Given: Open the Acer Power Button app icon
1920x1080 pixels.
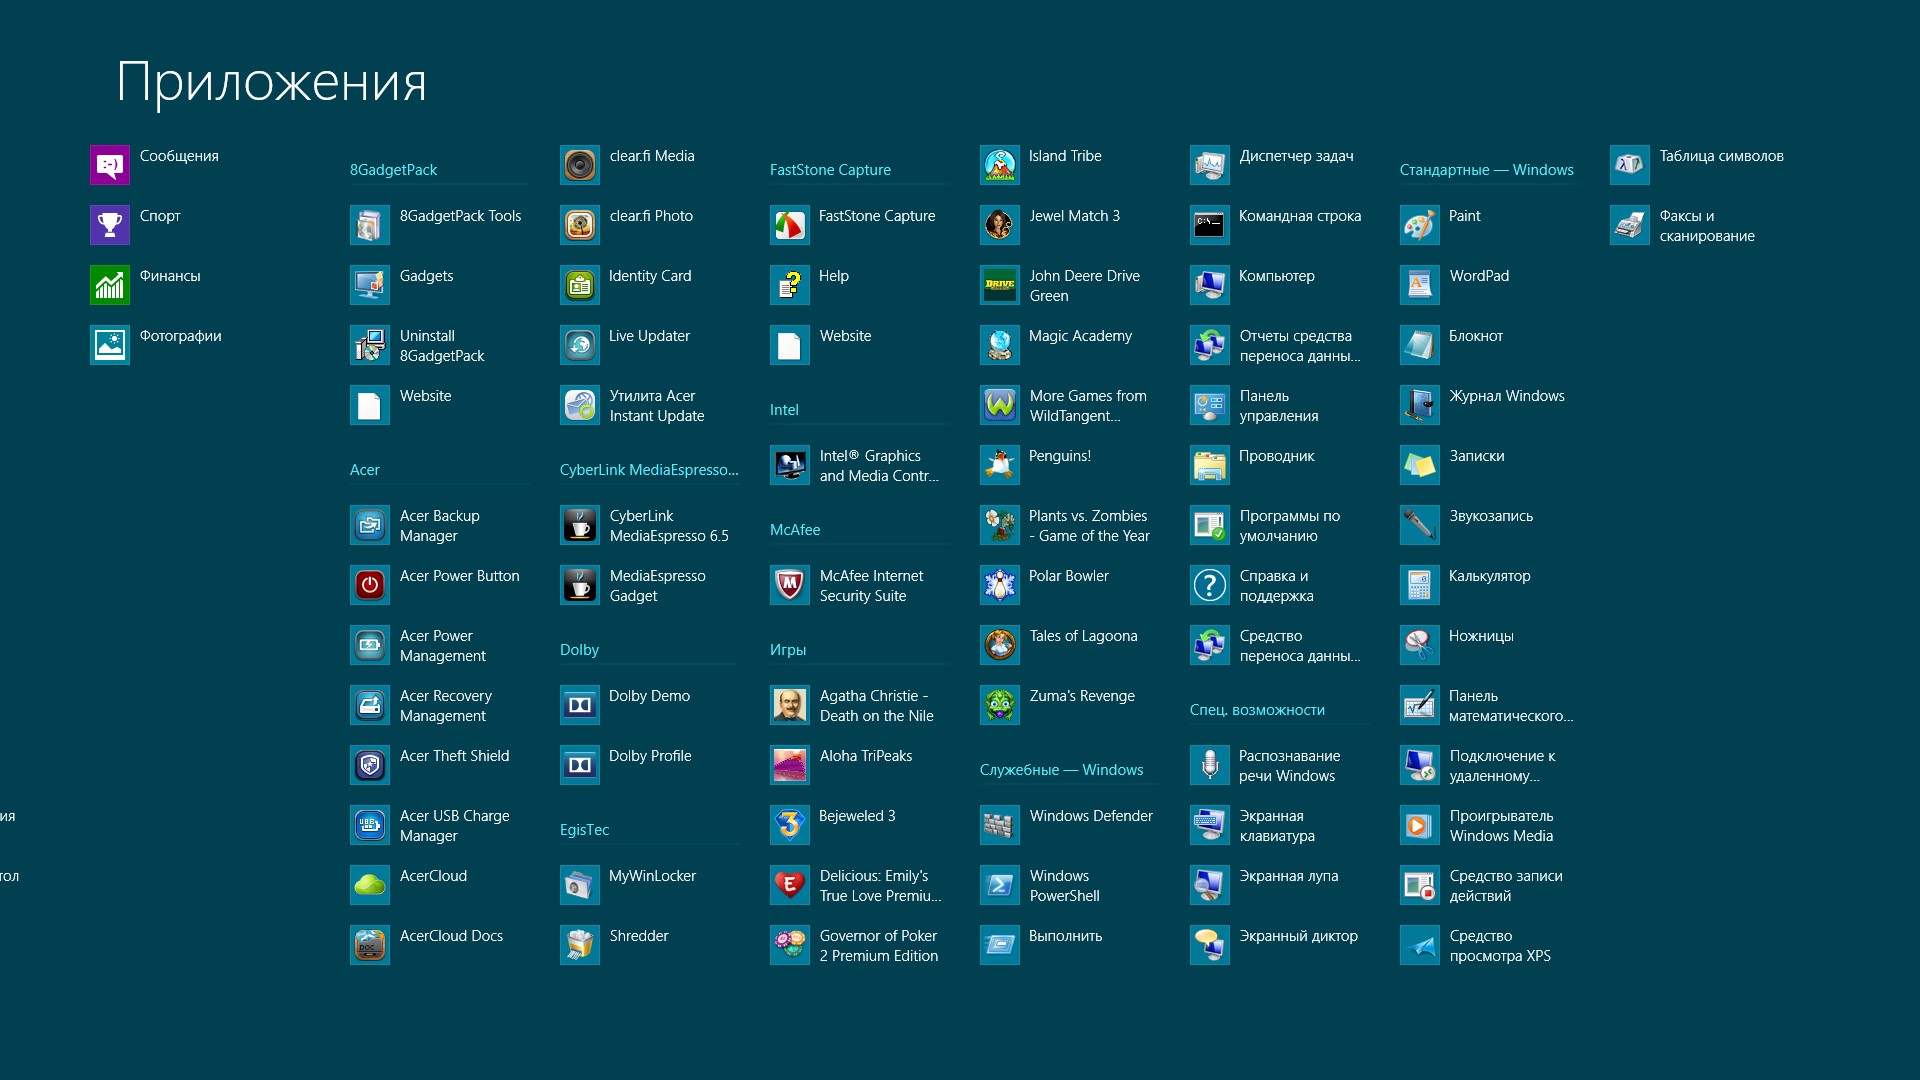Looking at the screenshot, I should [x=370, y=585].
